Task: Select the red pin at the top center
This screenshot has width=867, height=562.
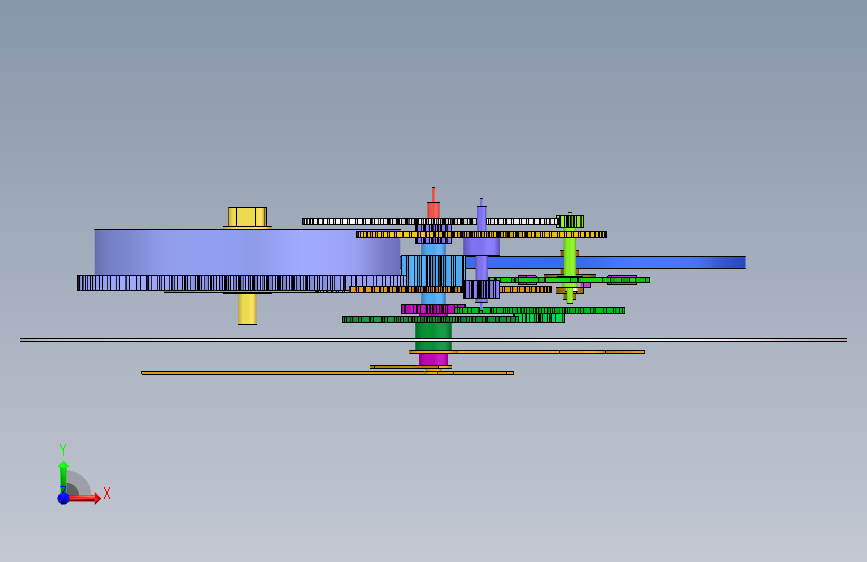Action: [434, 203]
